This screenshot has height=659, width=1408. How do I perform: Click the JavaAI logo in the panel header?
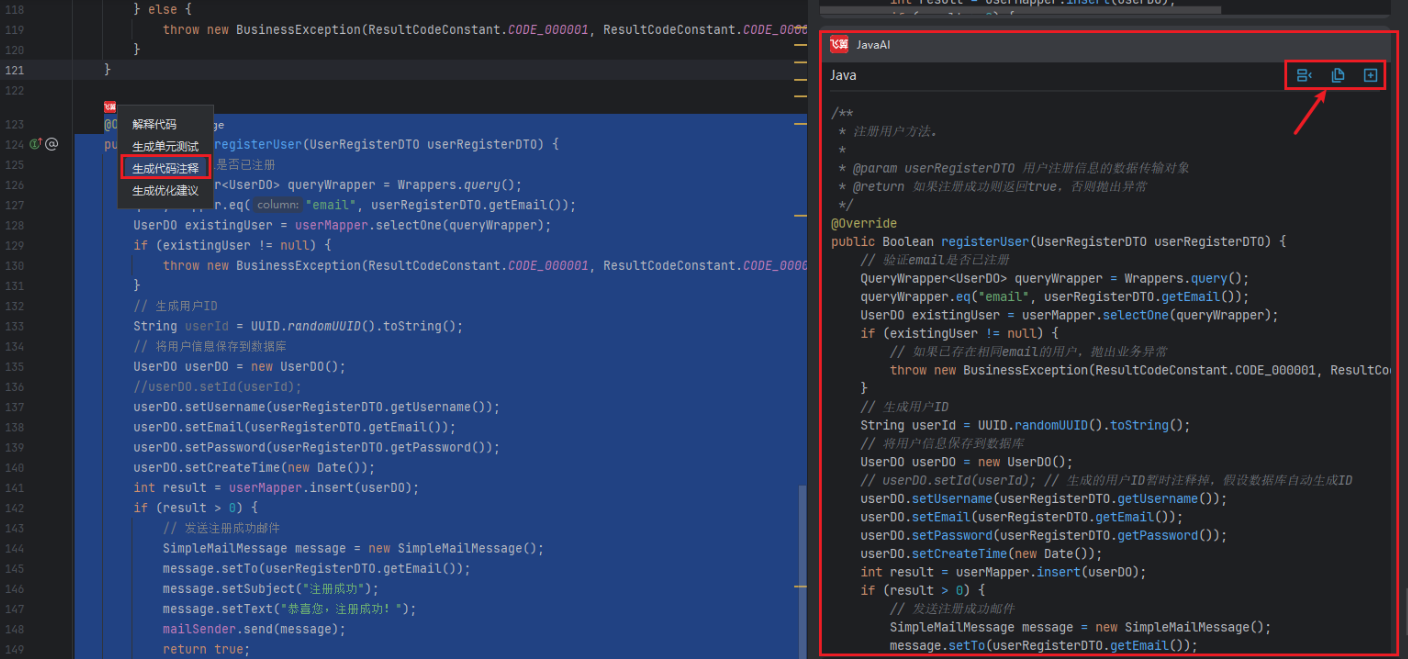(x=839, y=45)
